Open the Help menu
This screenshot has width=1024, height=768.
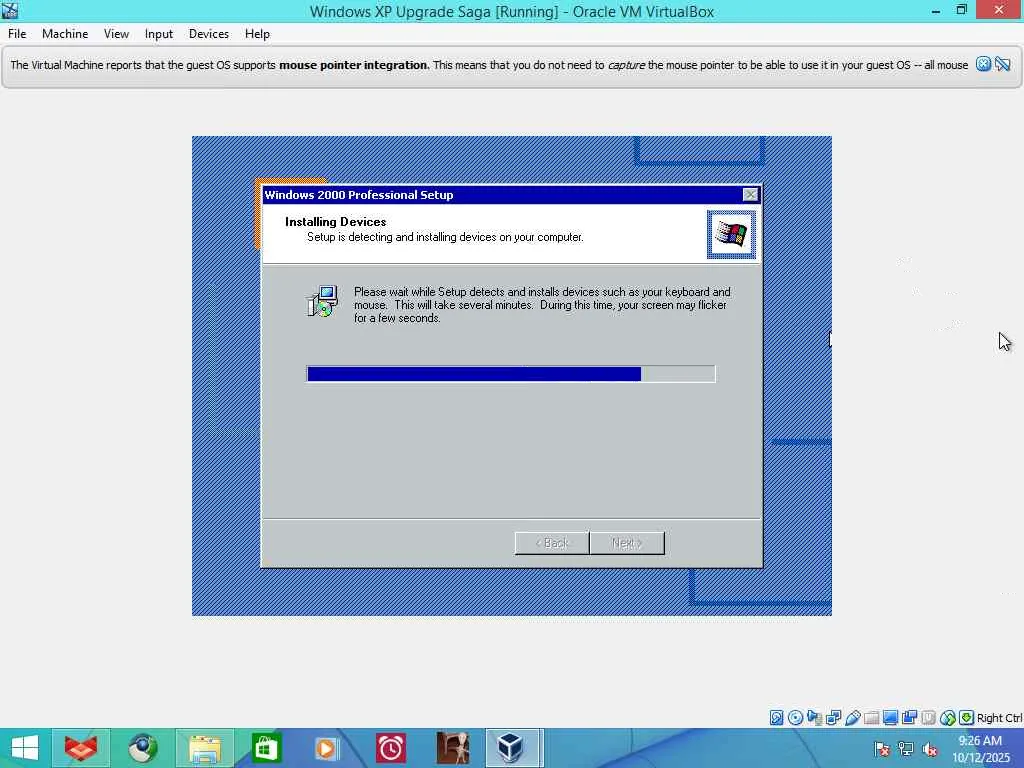tap(257, 34)
